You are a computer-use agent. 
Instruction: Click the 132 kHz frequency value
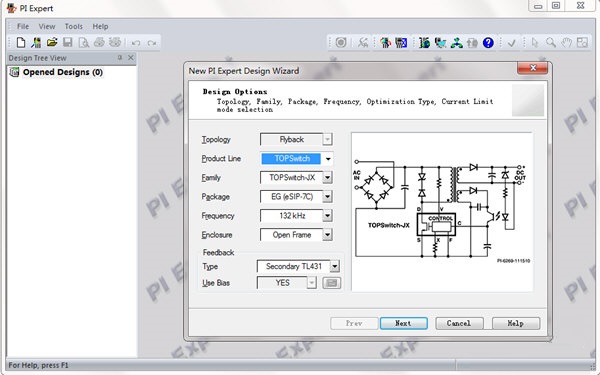[292, 216]
